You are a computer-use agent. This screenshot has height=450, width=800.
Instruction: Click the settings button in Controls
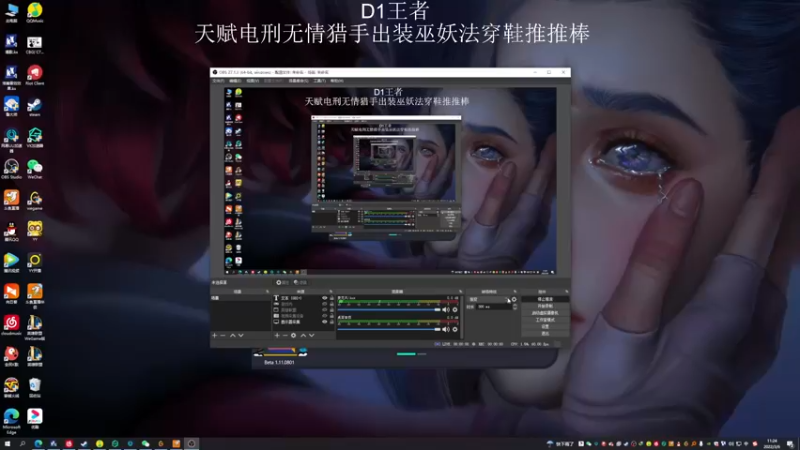point(545,327)
